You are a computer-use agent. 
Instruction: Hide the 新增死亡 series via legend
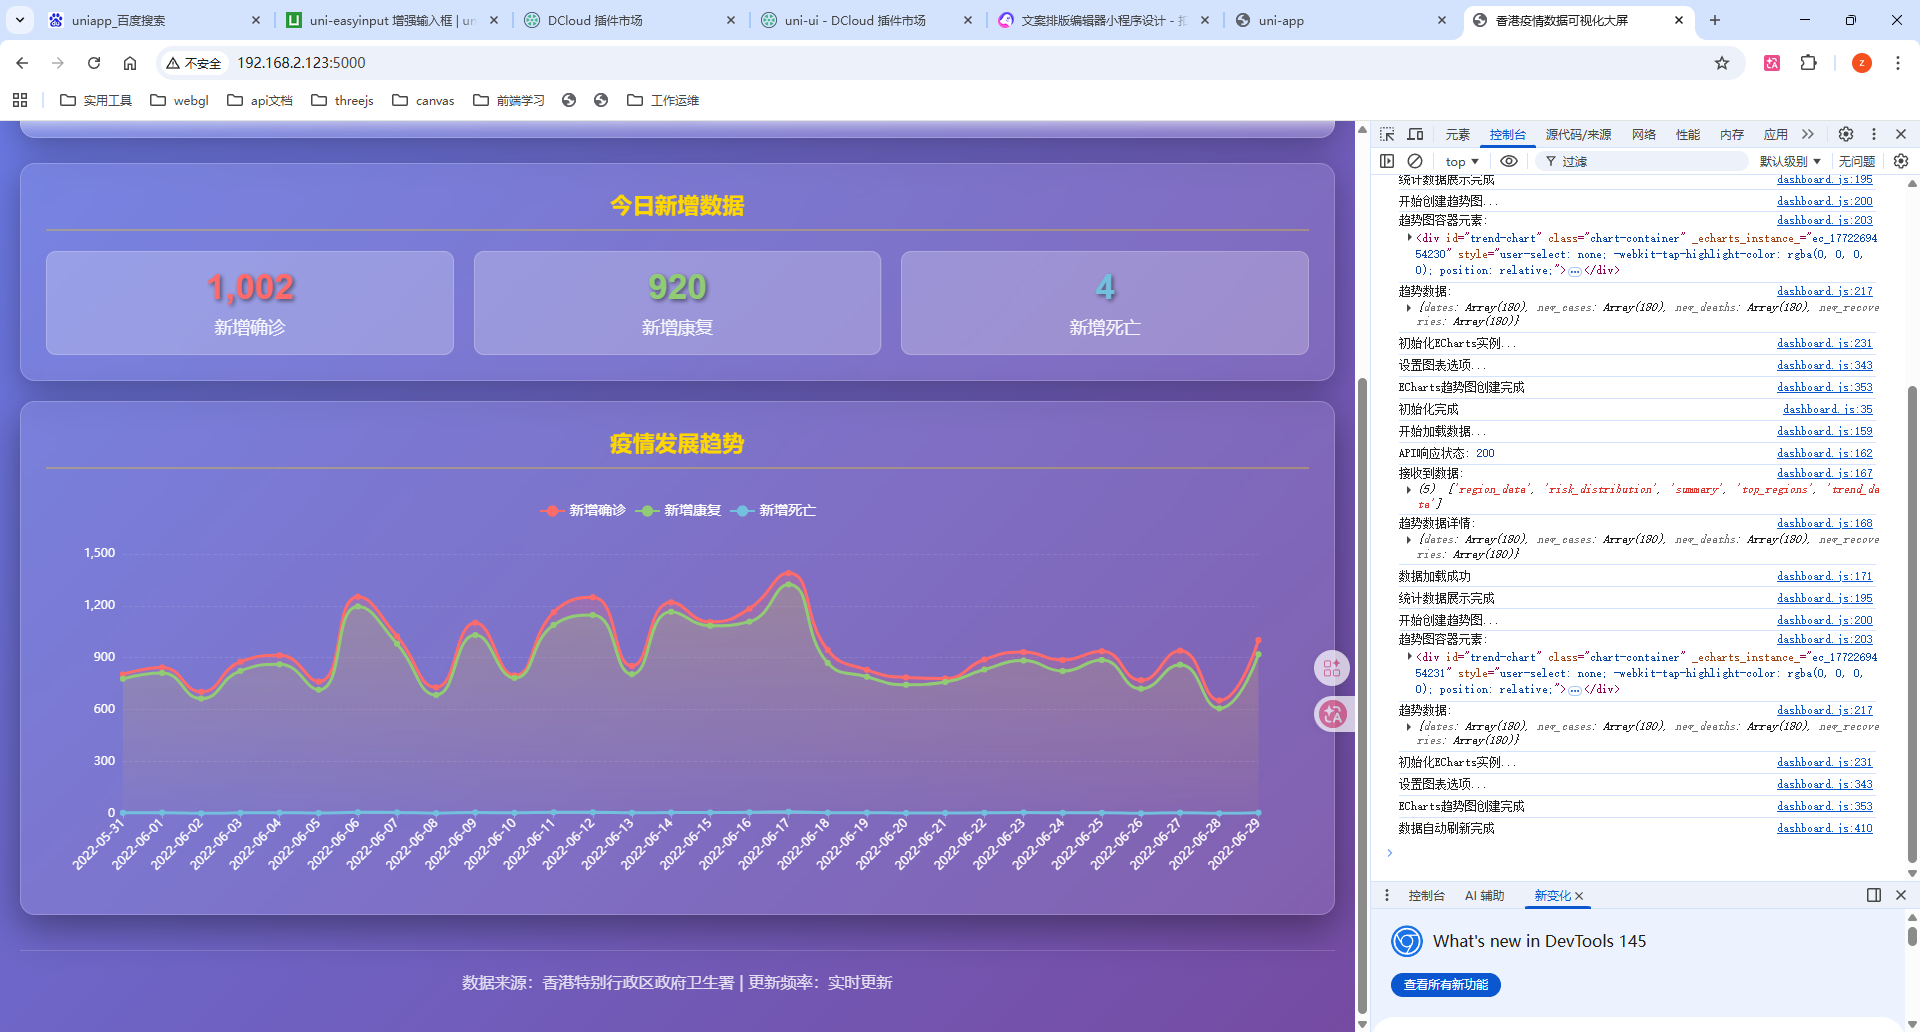774,511
